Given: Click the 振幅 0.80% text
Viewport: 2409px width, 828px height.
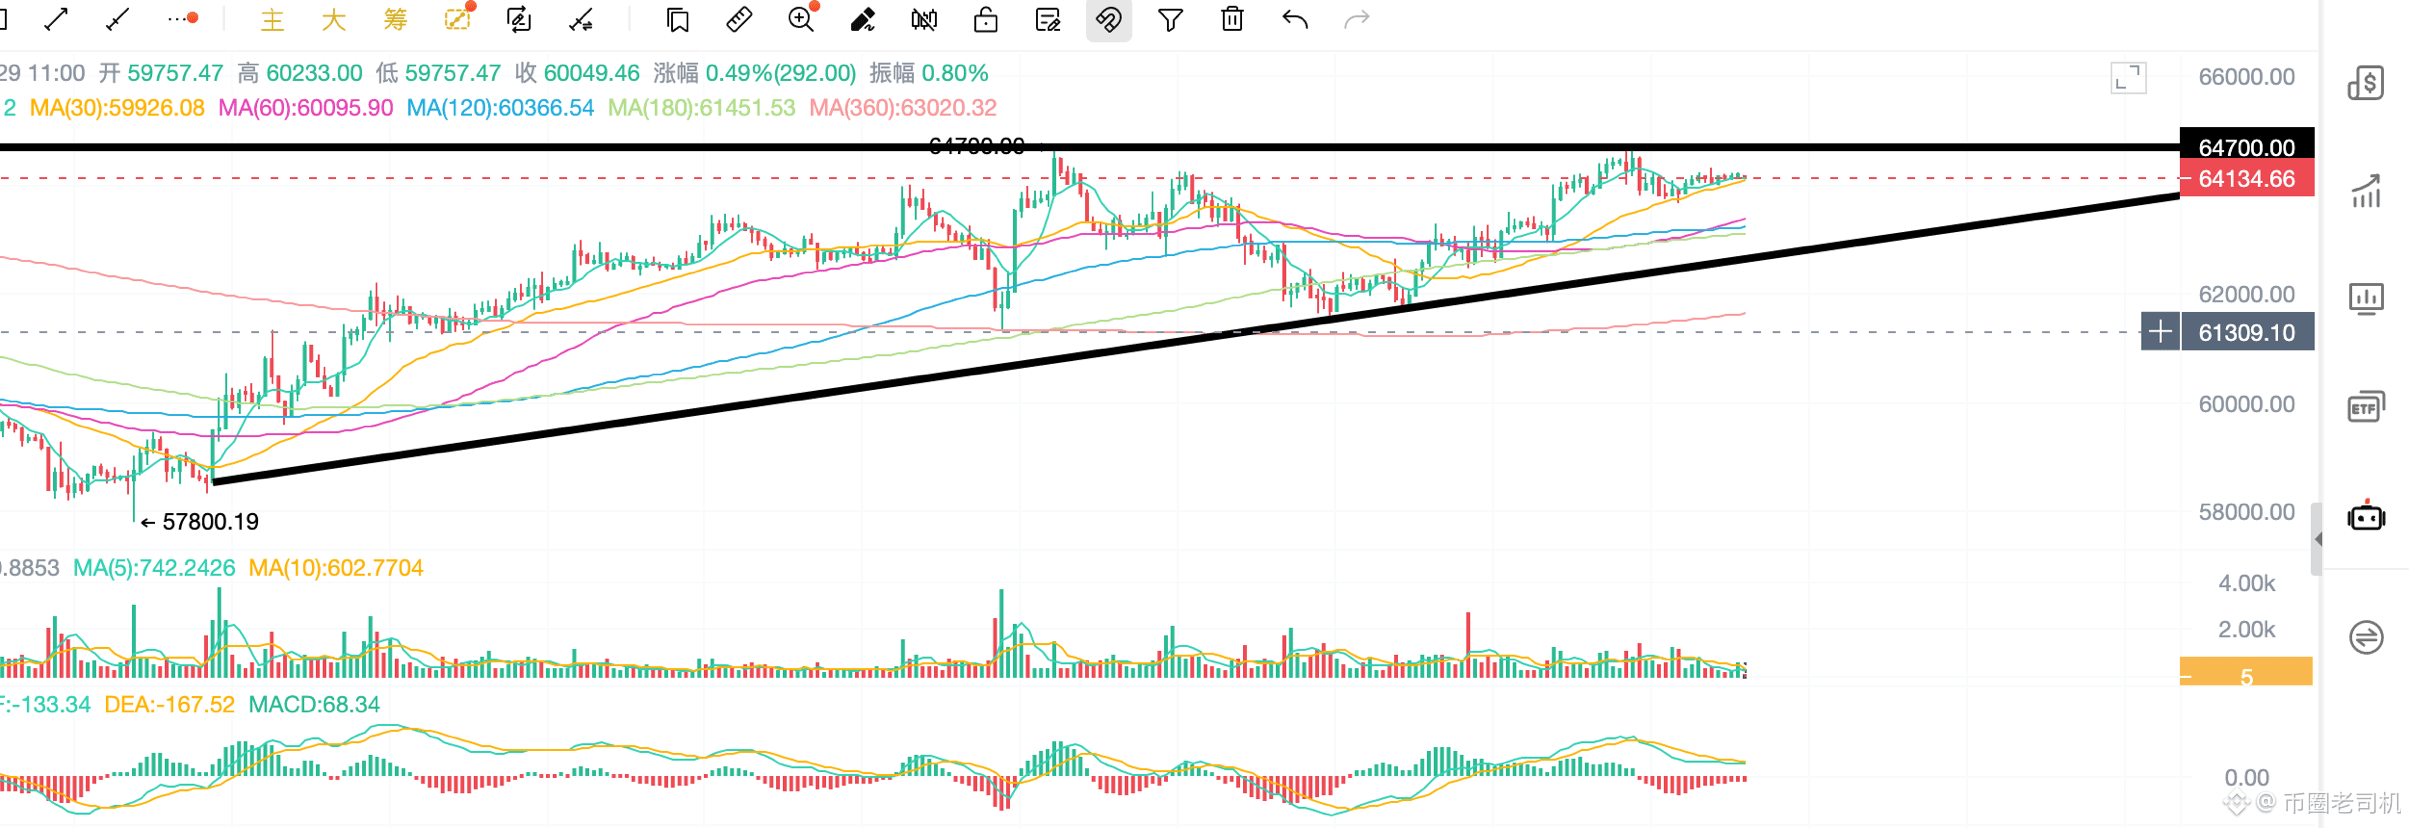Looking at the screenshot, I should (929, 73).
